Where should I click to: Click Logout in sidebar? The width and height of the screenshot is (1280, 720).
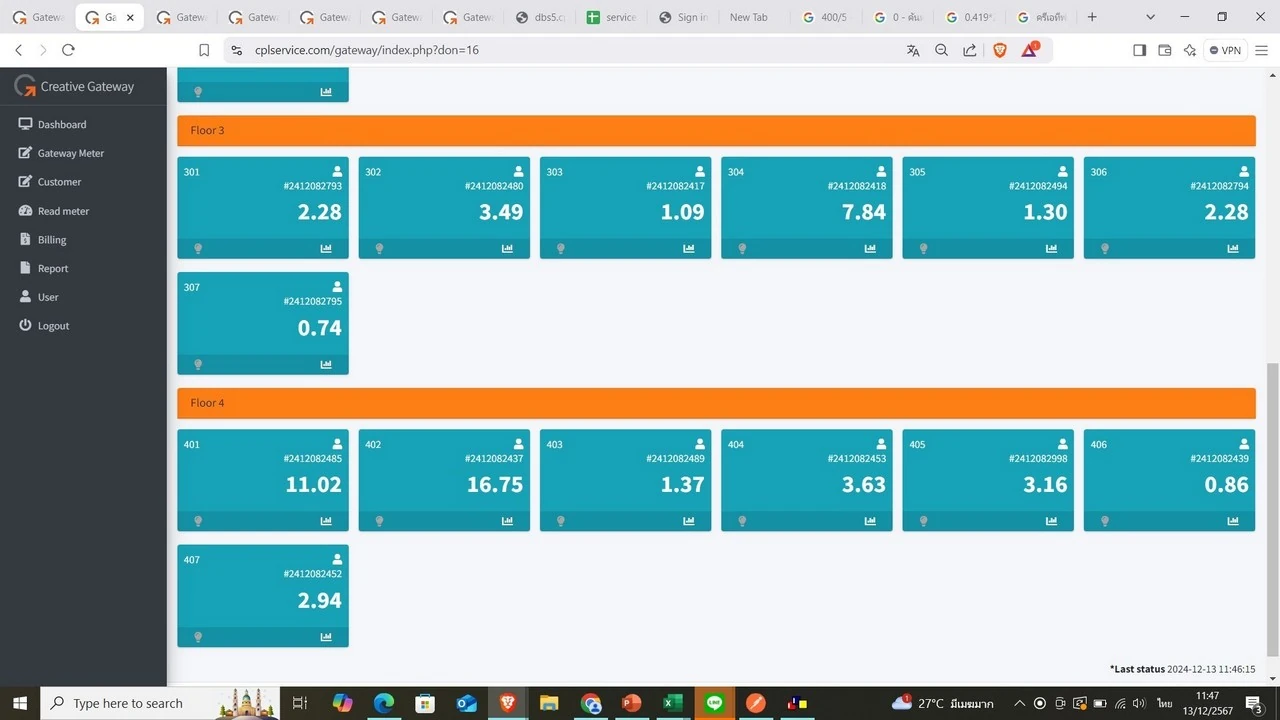point(53,326)
